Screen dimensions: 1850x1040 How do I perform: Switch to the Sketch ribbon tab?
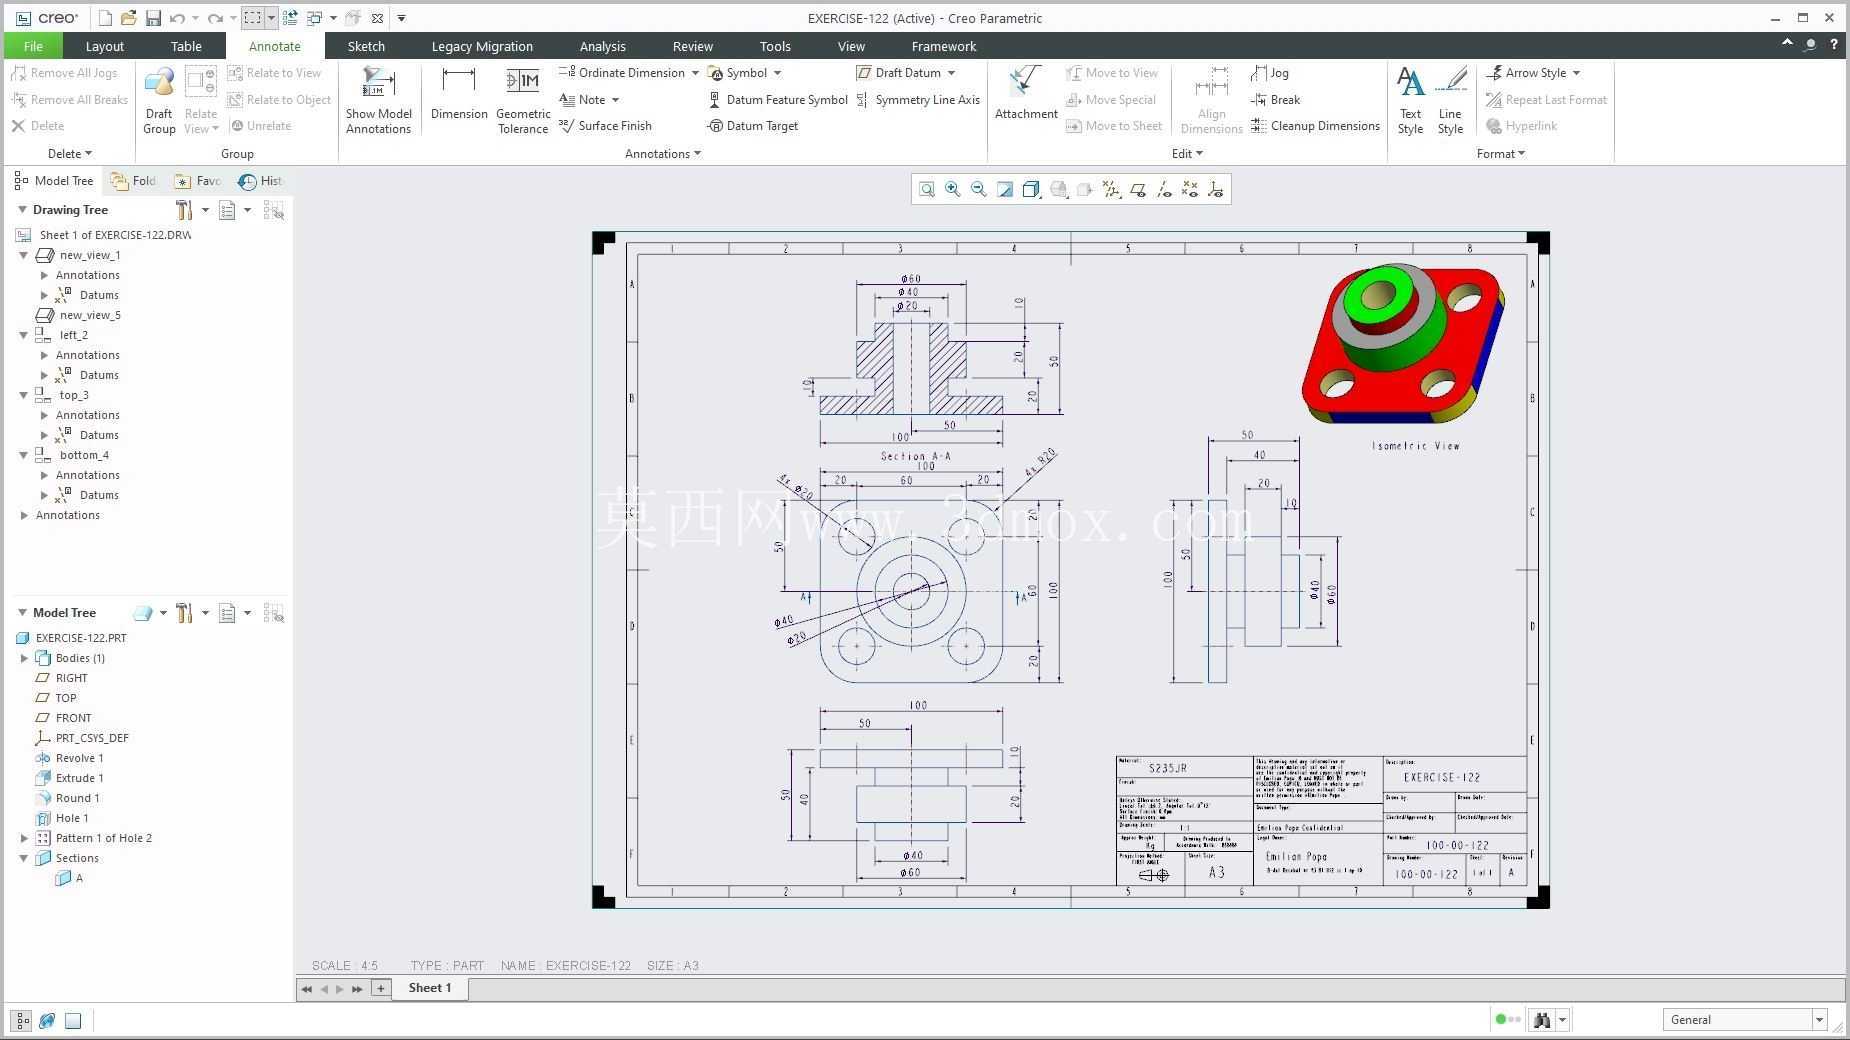(x=366, y=46)
